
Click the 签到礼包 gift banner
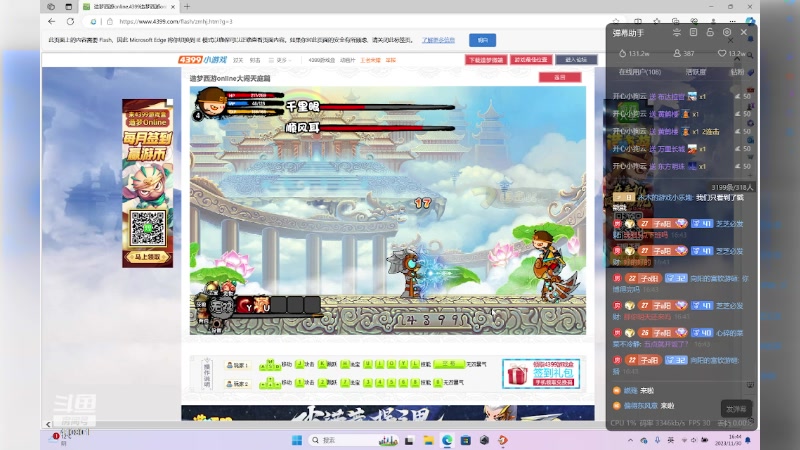click(541, 373)
